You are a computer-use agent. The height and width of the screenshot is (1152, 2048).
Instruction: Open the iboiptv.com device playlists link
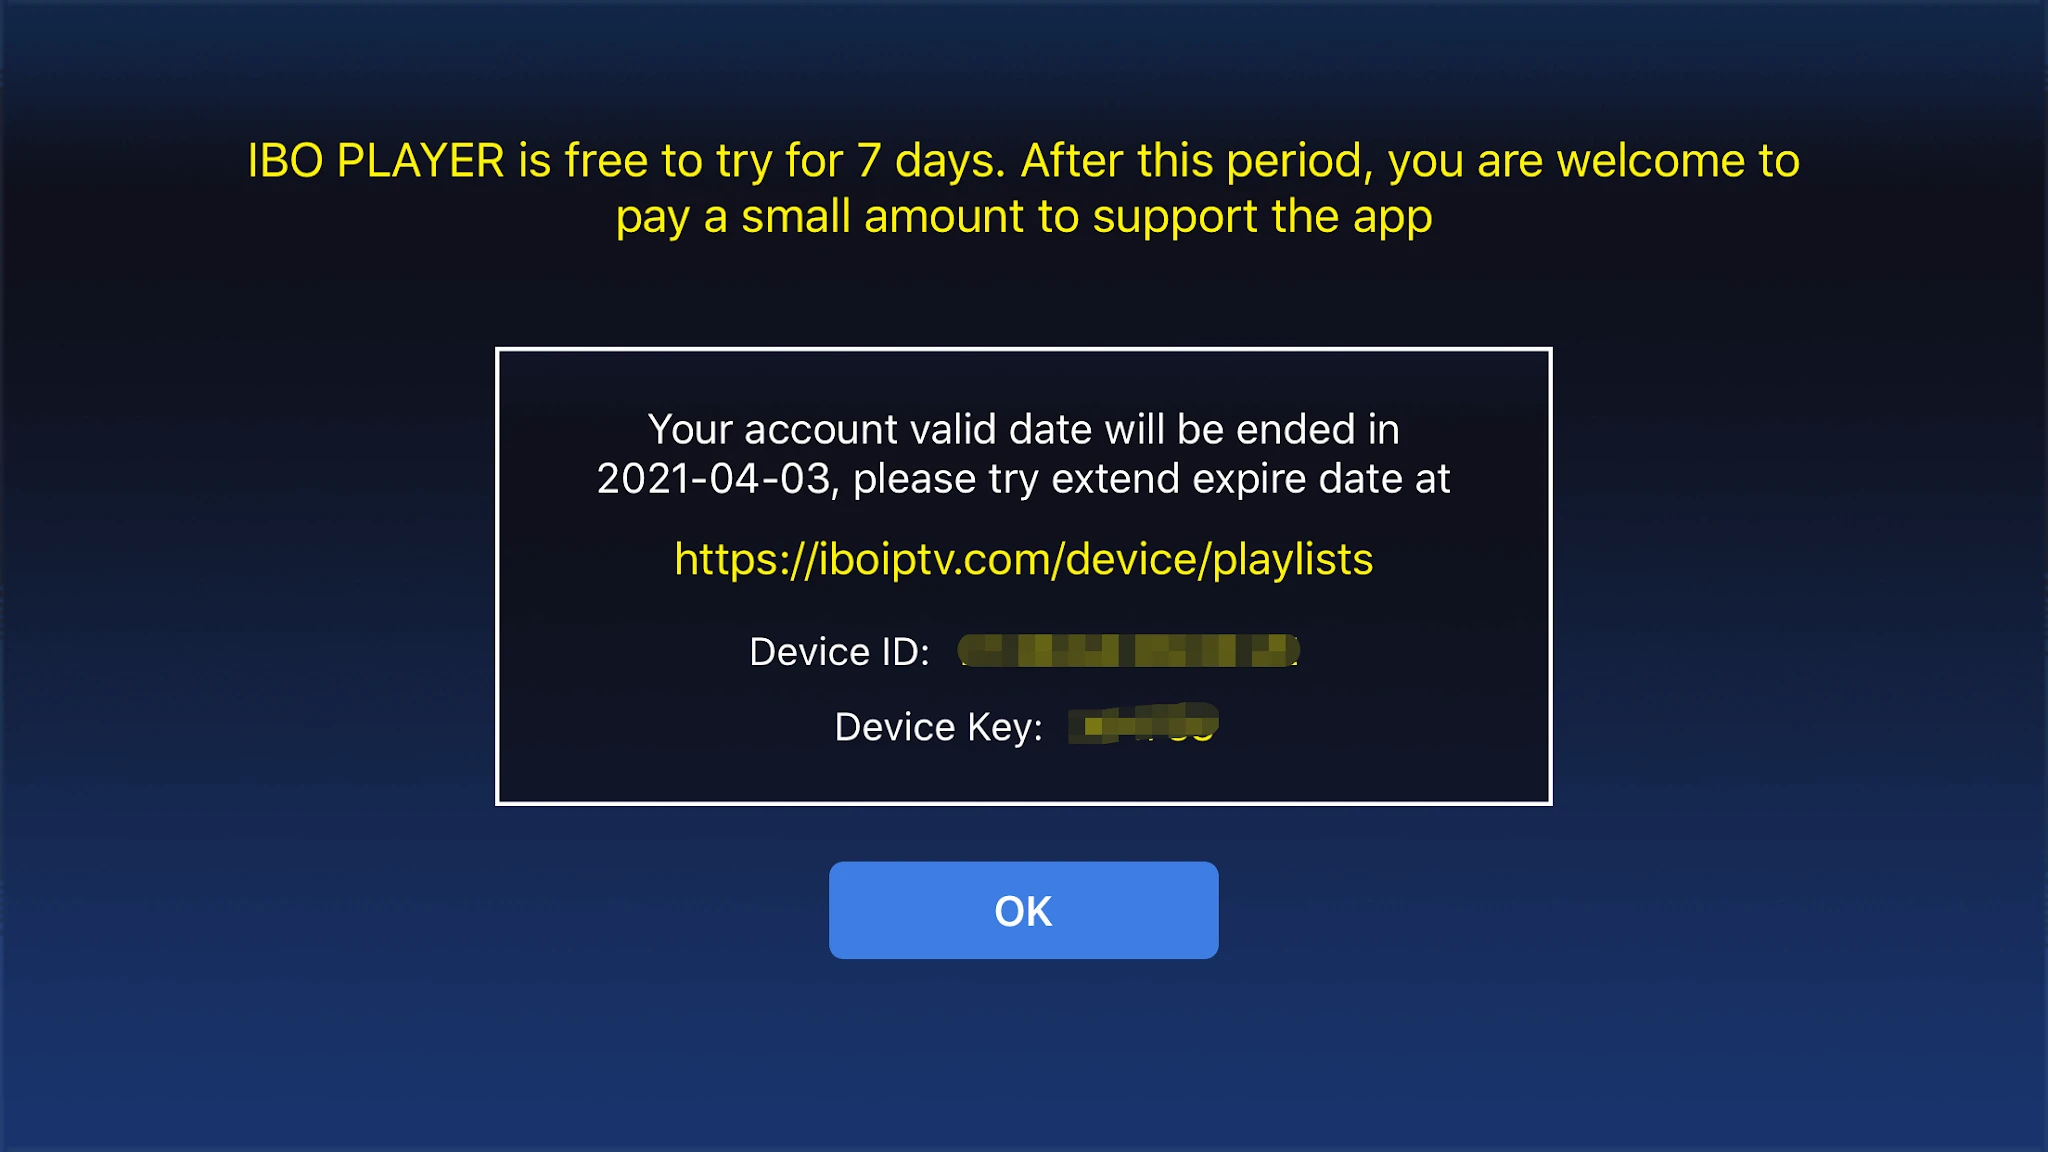tap(1023, 560)
